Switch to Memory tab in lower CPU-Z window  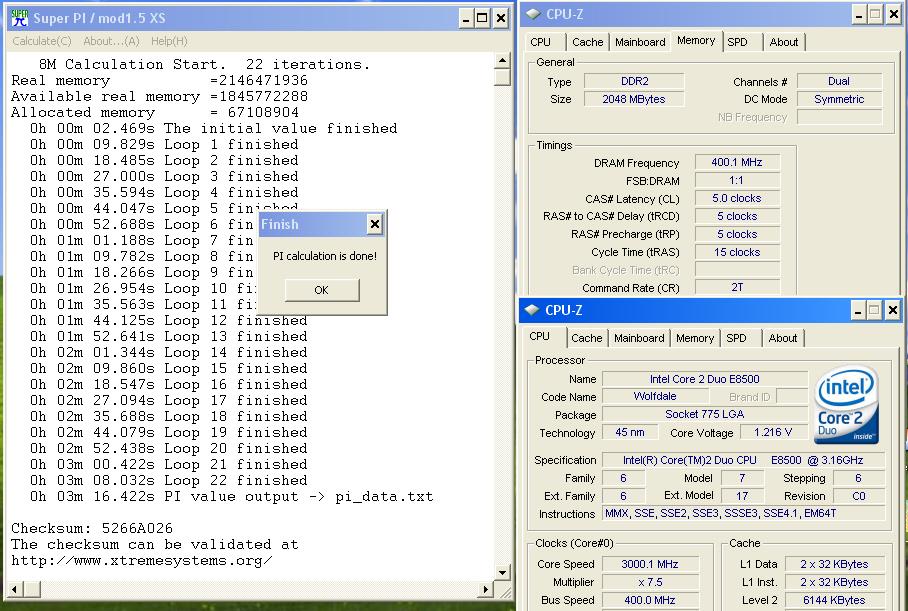pyautogui.click(x=694, y=338)
